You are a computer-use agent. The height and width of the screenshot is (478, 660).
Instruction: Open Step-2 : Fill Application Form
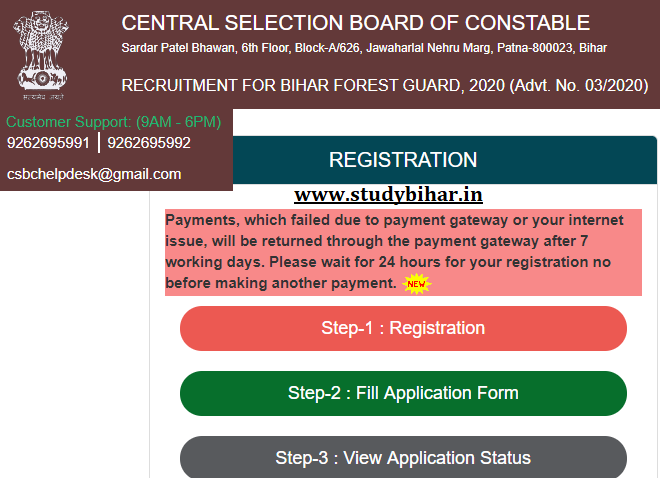click(x=403, y=393)
